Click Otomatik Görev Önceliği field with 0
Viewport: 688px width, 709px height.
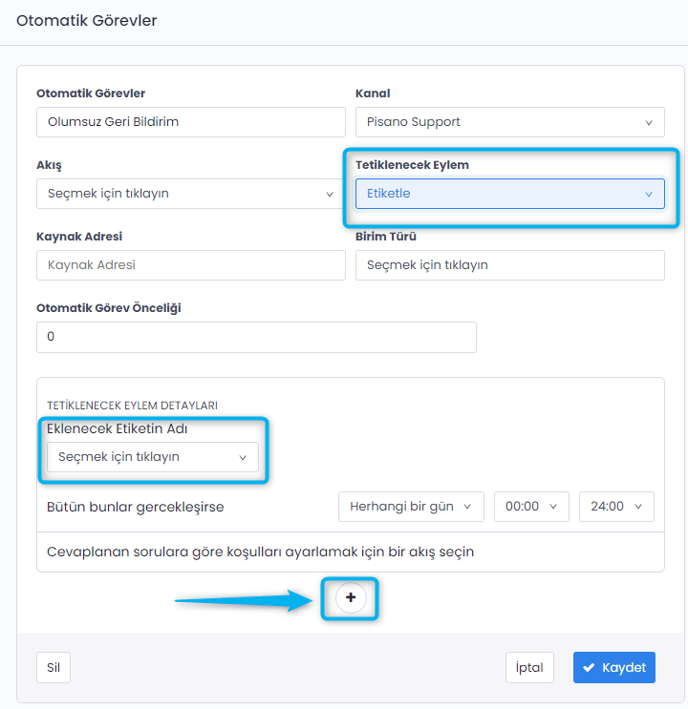(x=256, y=337)
